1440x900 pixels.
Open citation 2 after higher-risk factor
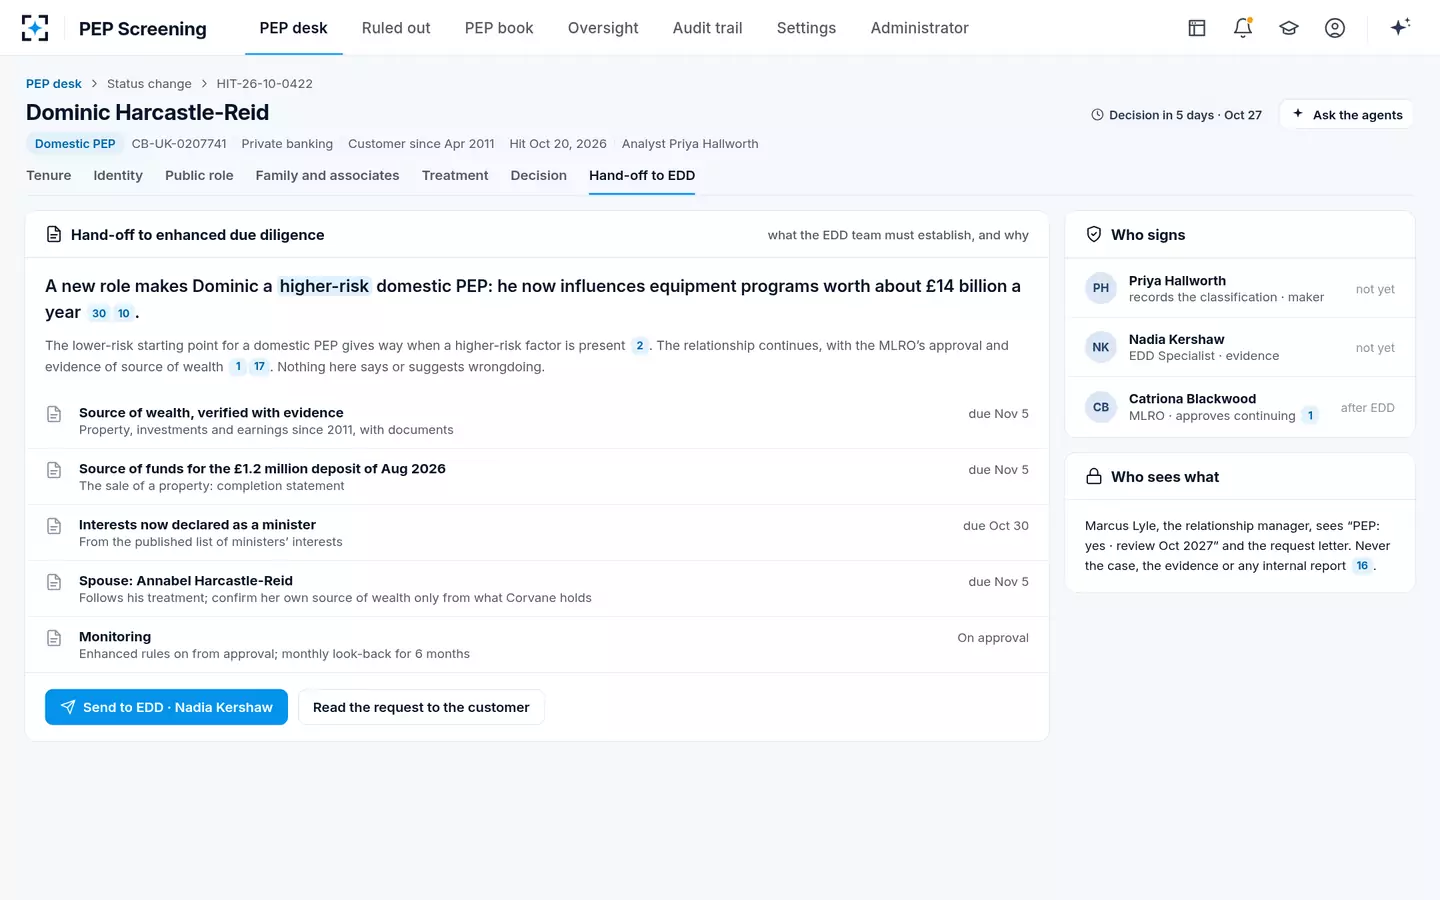click(640, 346)
